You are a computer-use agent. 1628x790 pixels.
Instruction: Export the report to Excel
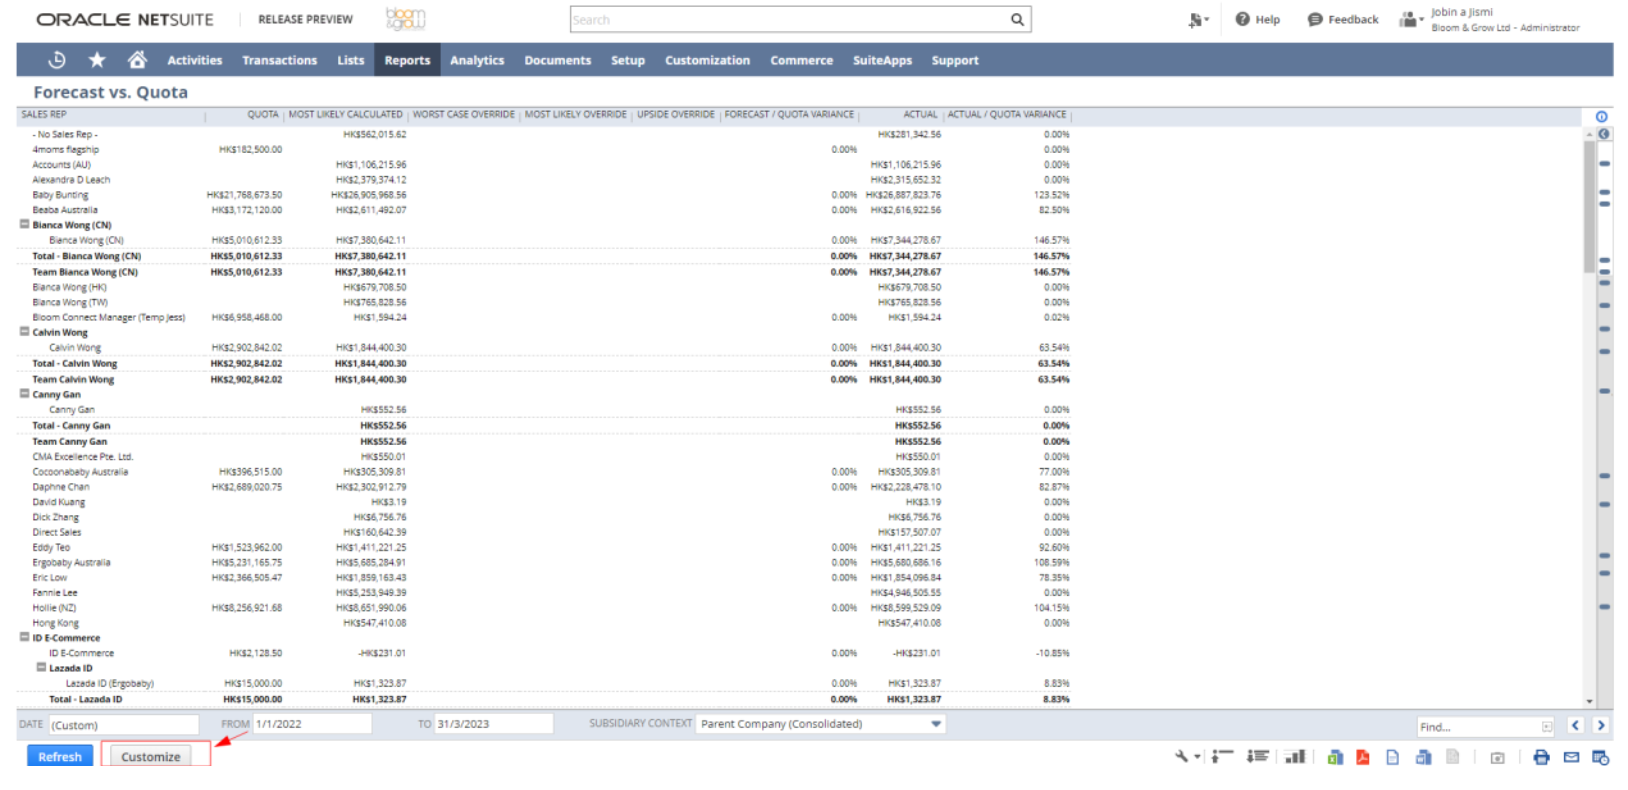point(1335,757)
